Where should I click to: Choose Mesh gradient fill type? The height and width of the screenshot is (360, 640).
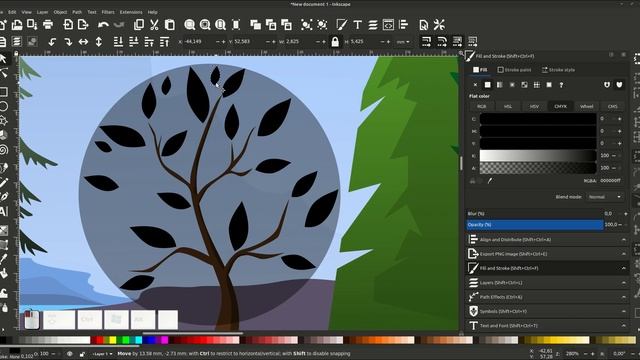pos(524,85)
